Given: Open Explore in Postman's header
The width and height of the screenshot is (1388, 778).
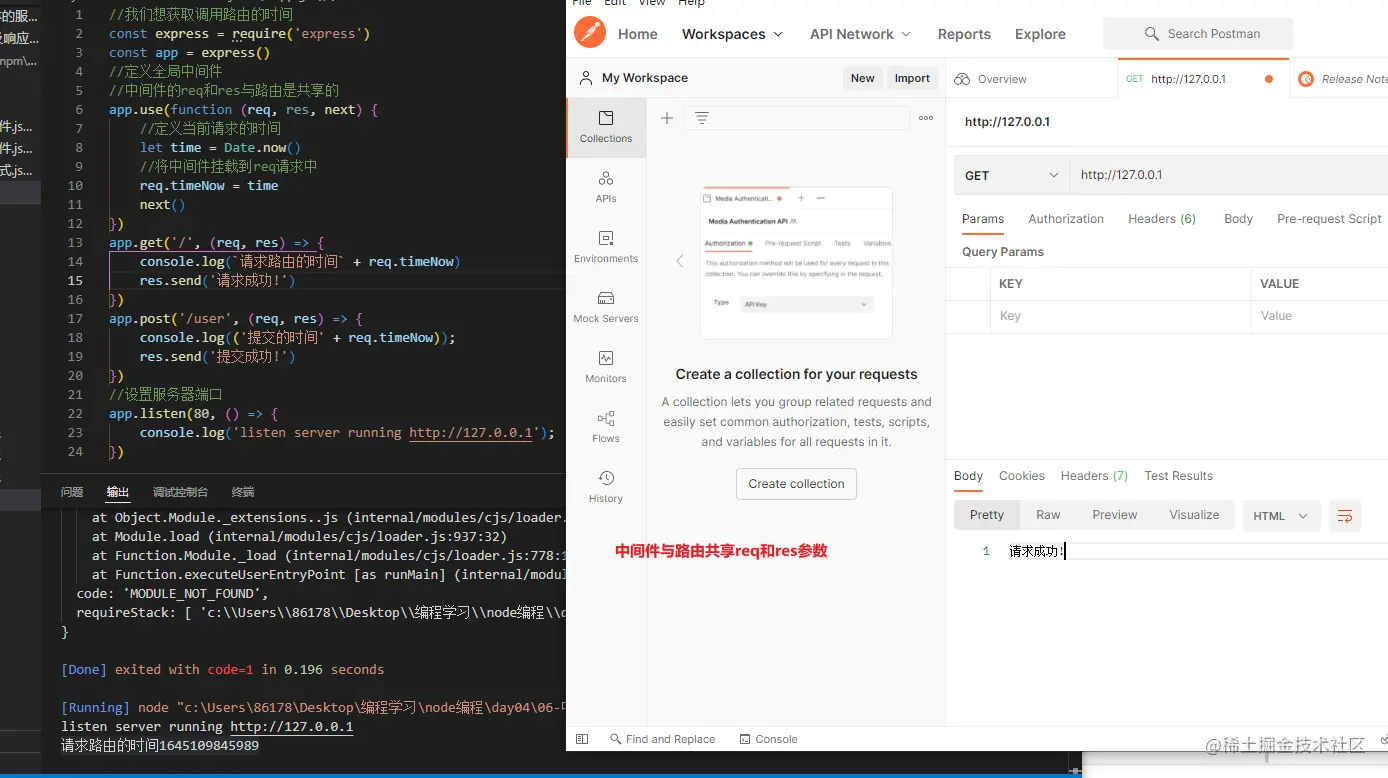Looking at the screenshot, I should pos(1040,34).
